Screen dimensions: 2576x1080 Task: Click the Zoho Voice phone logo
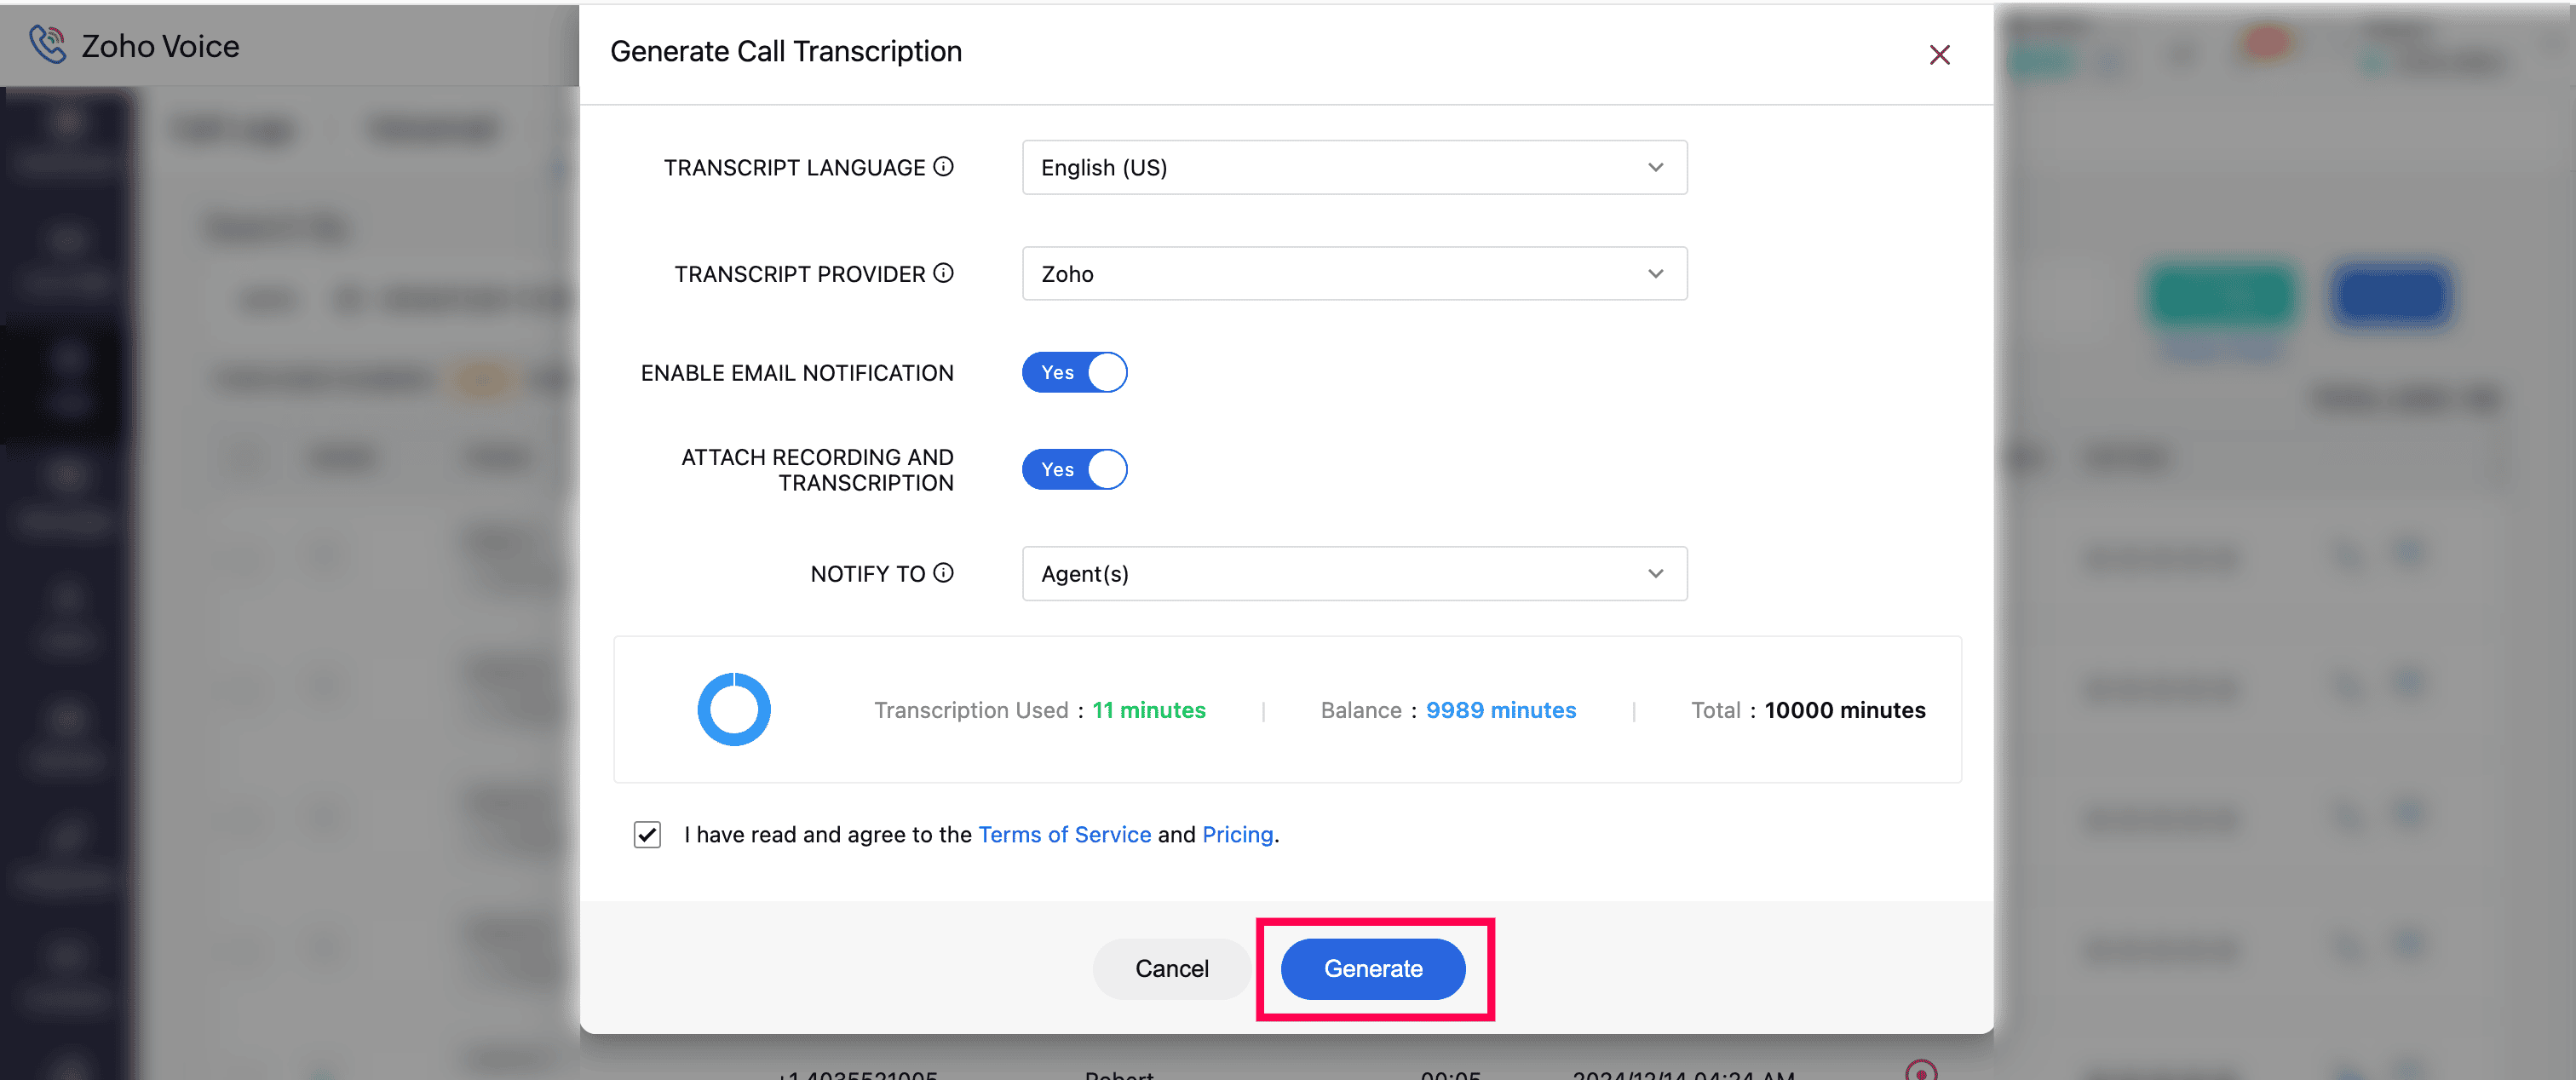[x=47, y=45]
